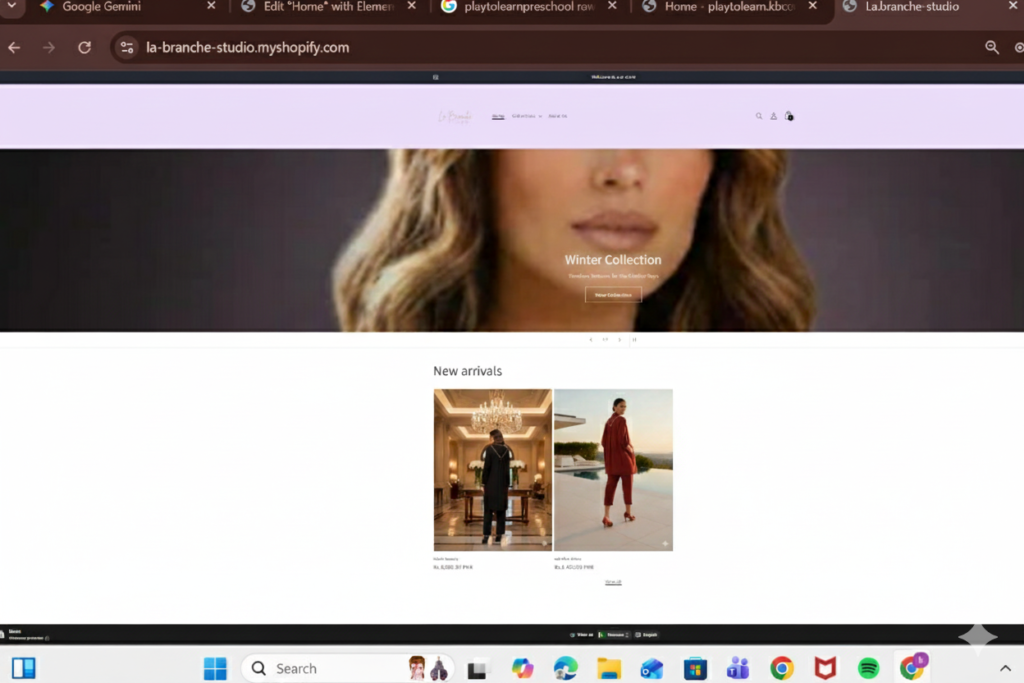The image size is (1024, 683).
Task: Open the account login icon
Action: 773,116
